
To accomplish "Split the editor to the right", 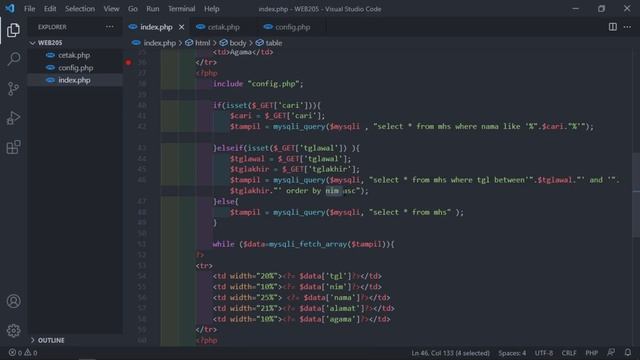I will (x=613, y=27).
